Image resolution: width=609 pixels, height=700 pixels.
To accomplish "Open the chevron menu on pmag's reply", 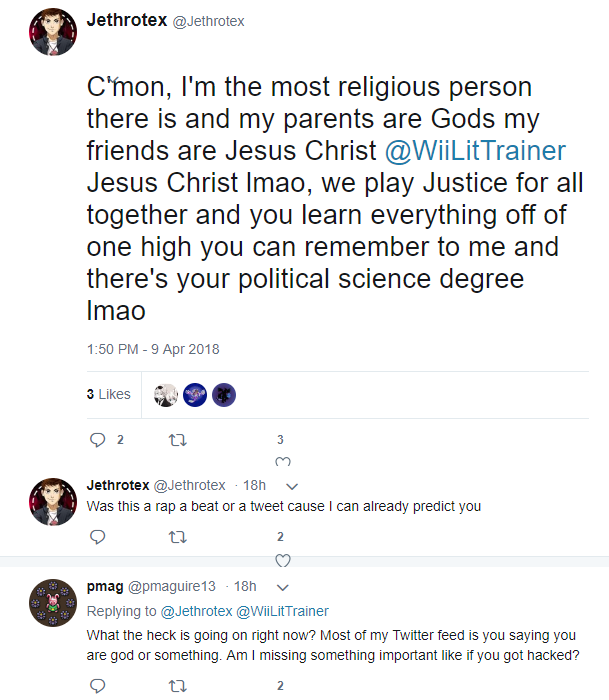I will [283, 587].
